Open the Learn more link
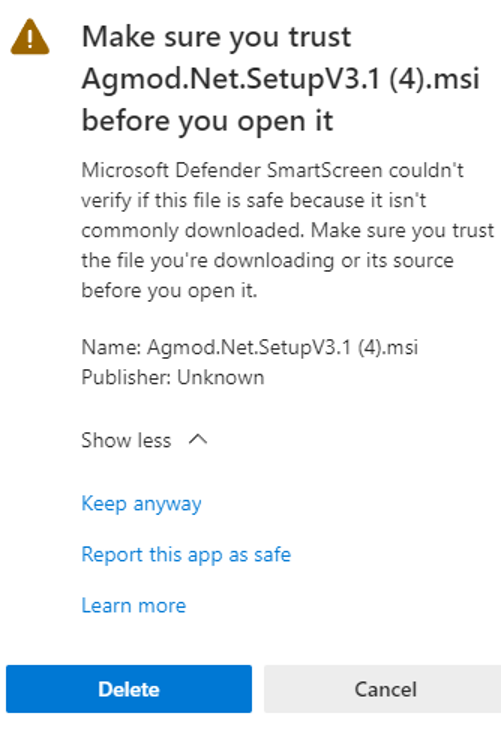This screenshot has height=734, width=502. click(x=134, y=606)
